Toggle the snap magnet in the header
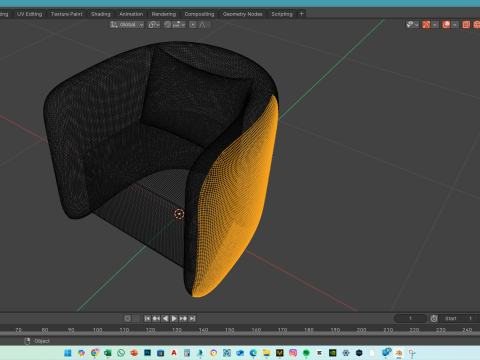Image resolution: width=480 pixels, height=360 pixels. pyautogui.click(x=168, y=25)
